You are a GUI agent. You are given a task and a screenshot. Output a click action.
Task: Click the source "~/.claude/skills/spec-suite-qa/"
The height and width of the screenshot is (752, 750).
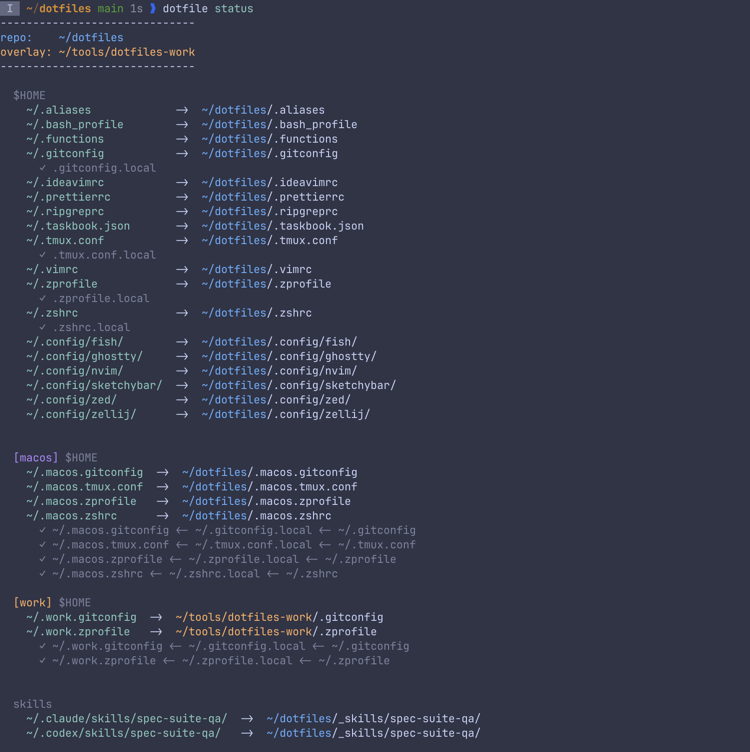[127, 718]
